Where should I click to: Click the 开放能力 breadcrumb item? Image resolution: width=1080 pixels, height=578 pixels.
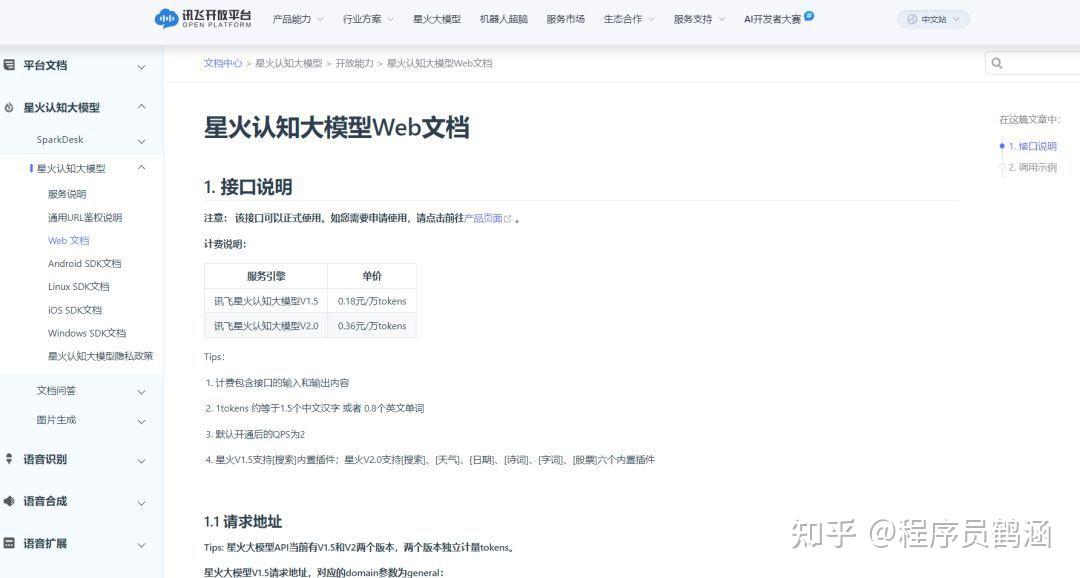coord(354,63)
